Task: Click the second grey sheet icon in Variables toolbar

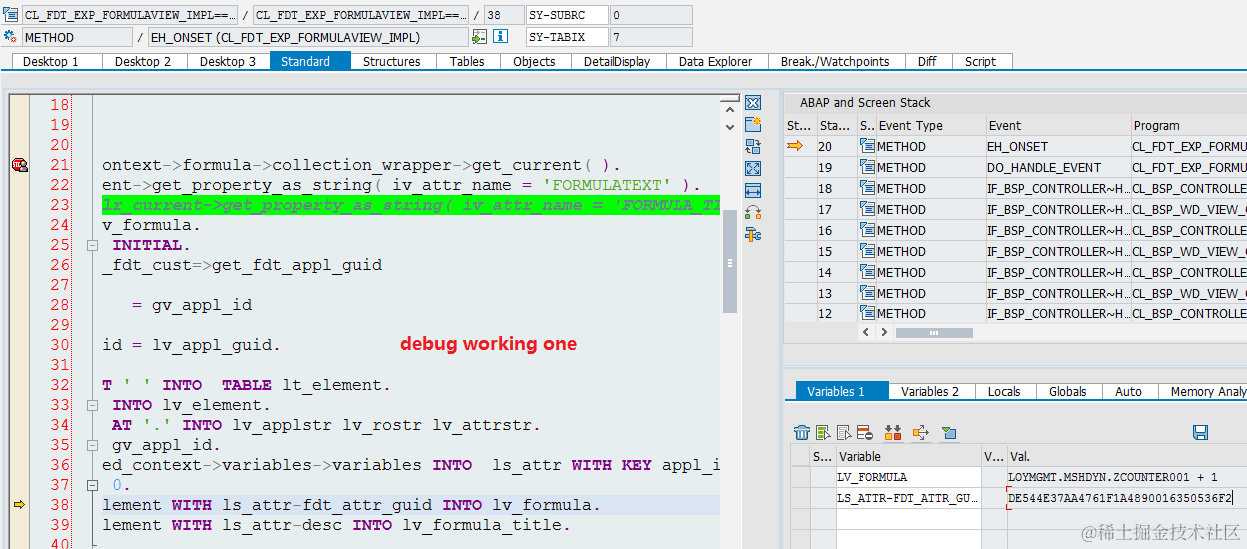Action: [x=843, y=432]
